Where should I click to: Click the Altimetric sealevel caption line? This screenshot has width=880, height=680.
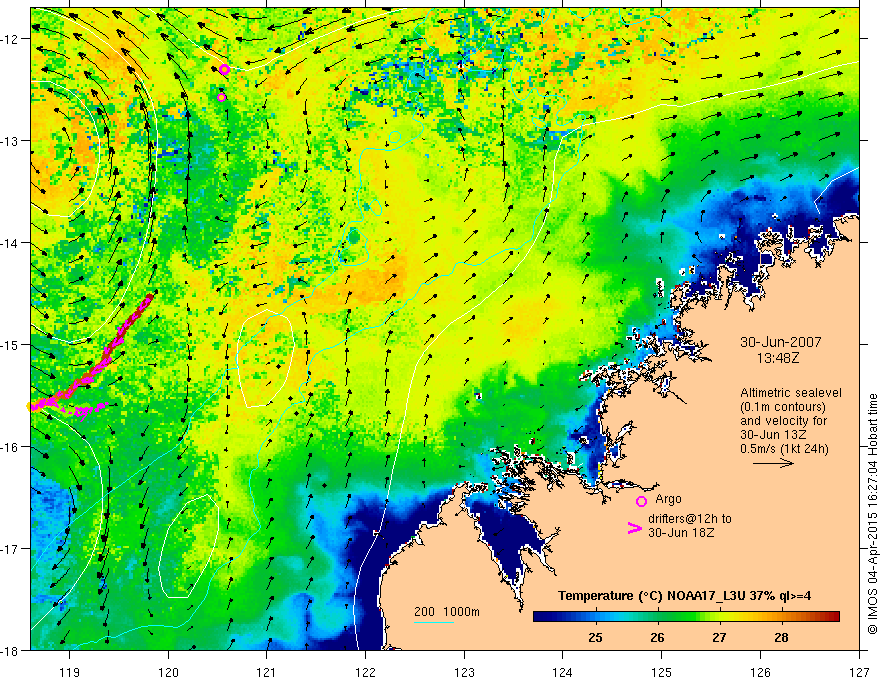click(x=791, y=393)
